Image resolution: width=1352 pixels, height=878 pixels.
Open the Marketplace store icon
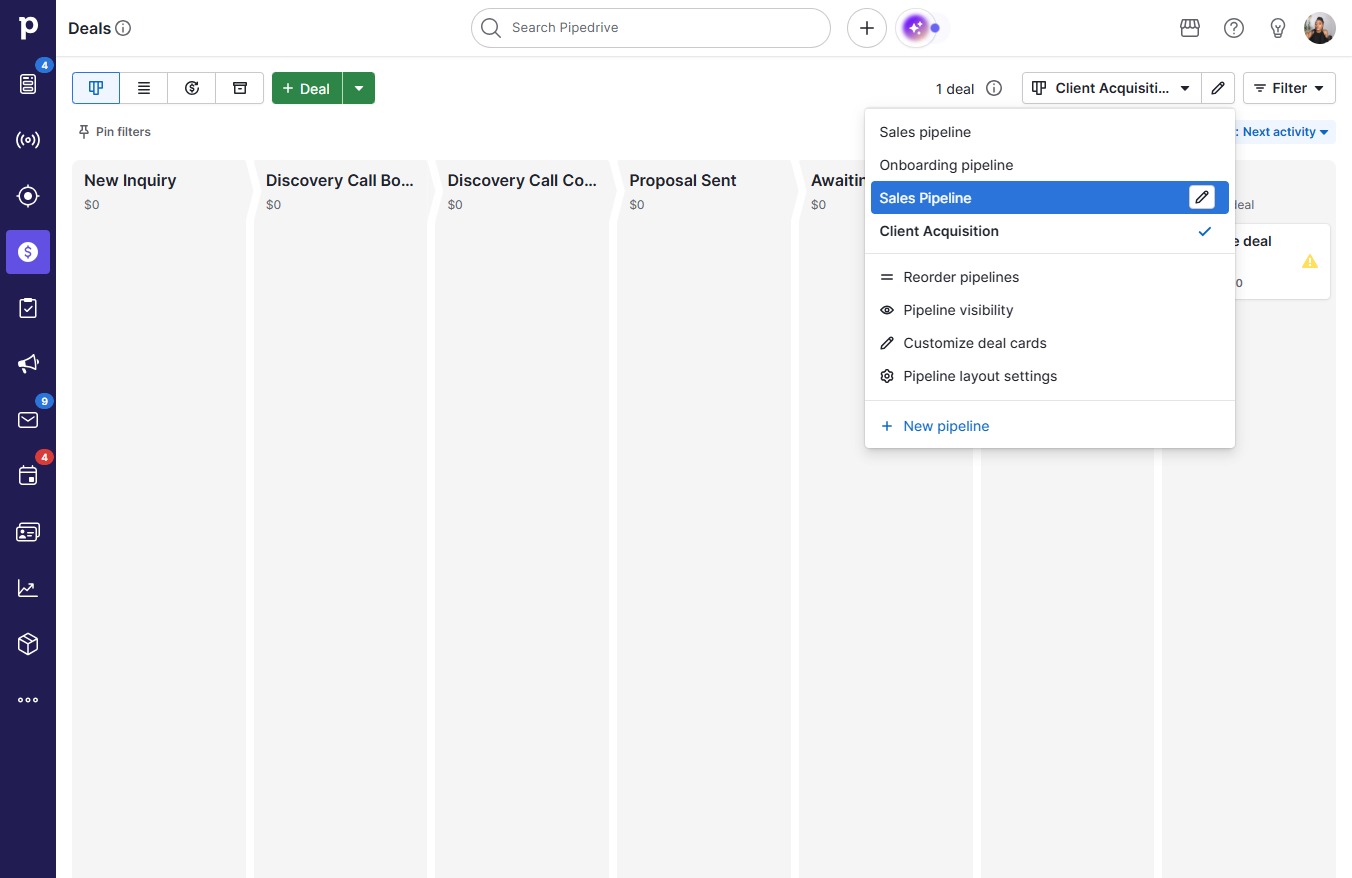pyautogui.click(x=1190, y=28)
